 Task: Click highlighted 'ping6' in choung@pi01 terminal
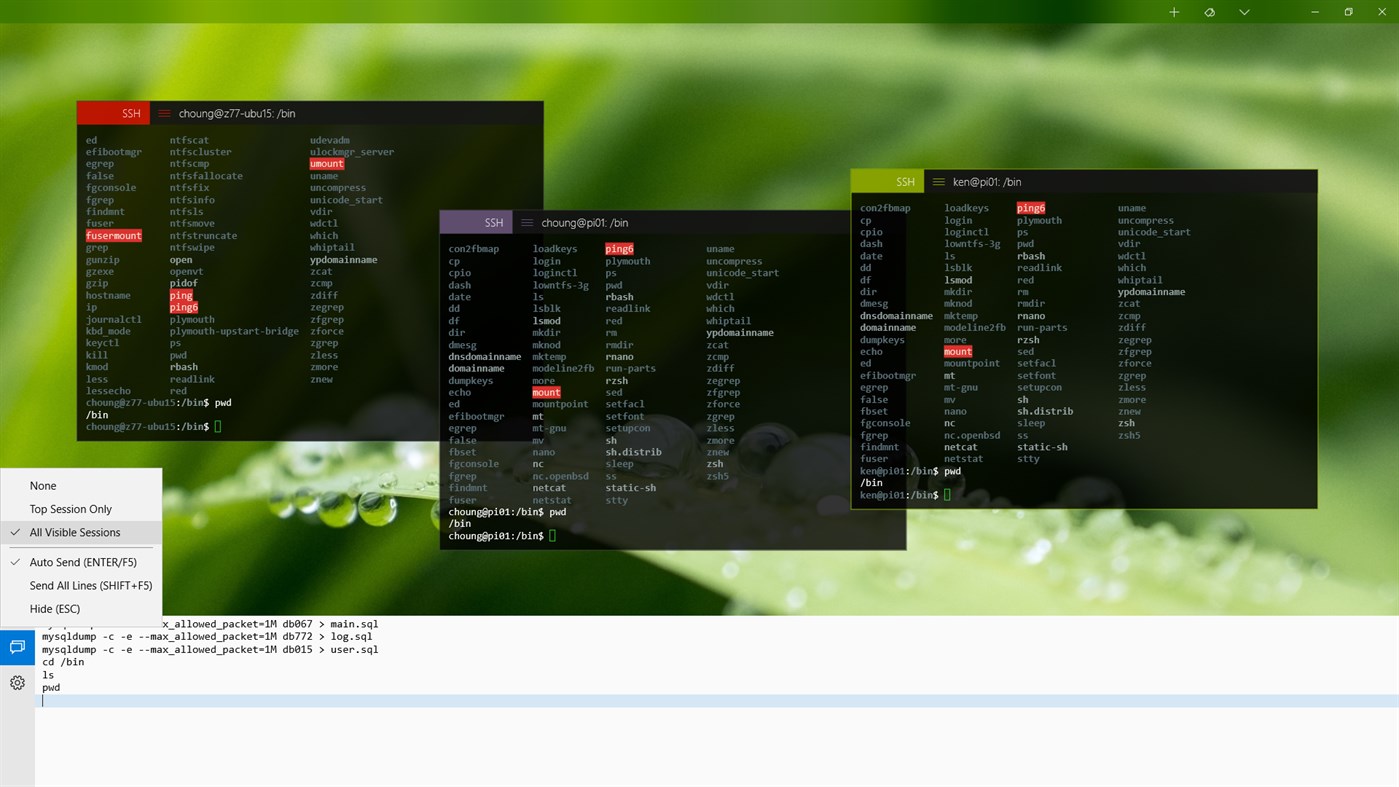pyautogui.click(x=619, y=248)
